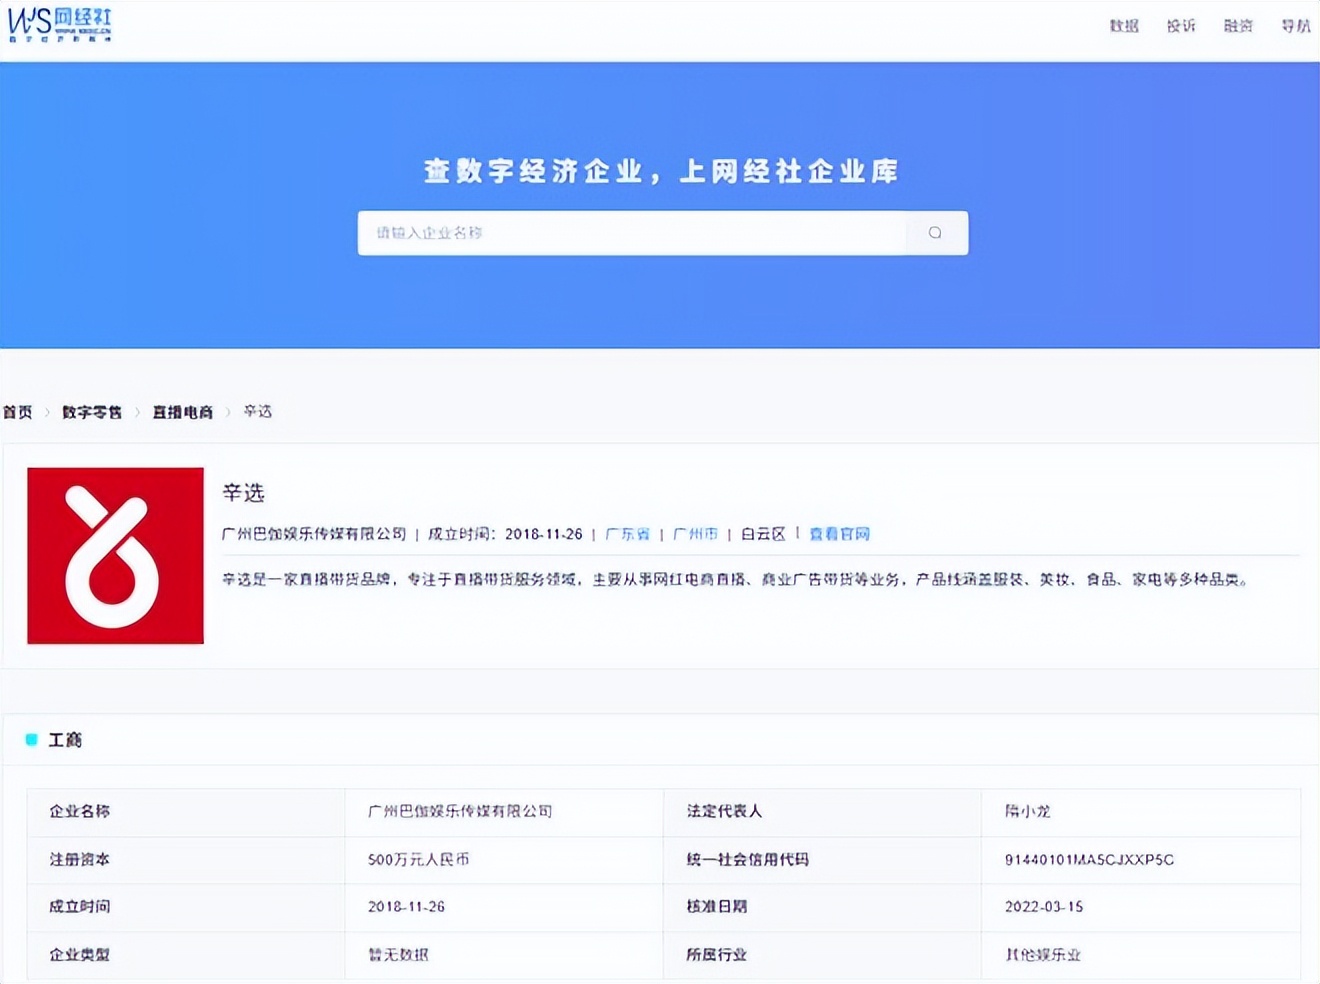Select the 2022-03-15 approval date value
This screenshot has height=984, width=1320.
[1044, 907]
